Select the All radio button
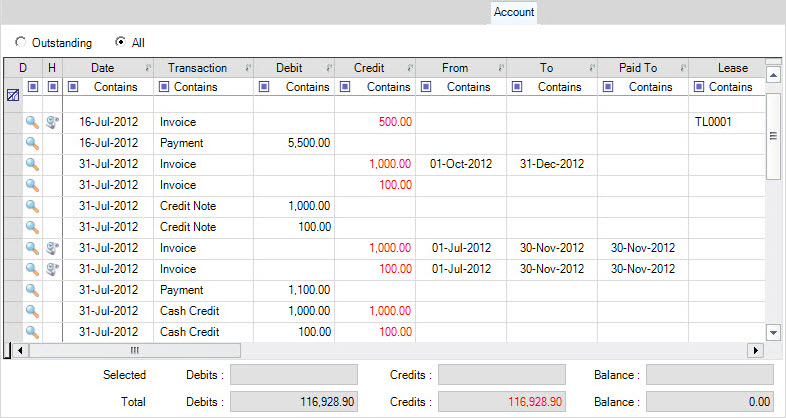Image resolution: width=786 pixels, height=418 pixels. (x=120, y=42)
